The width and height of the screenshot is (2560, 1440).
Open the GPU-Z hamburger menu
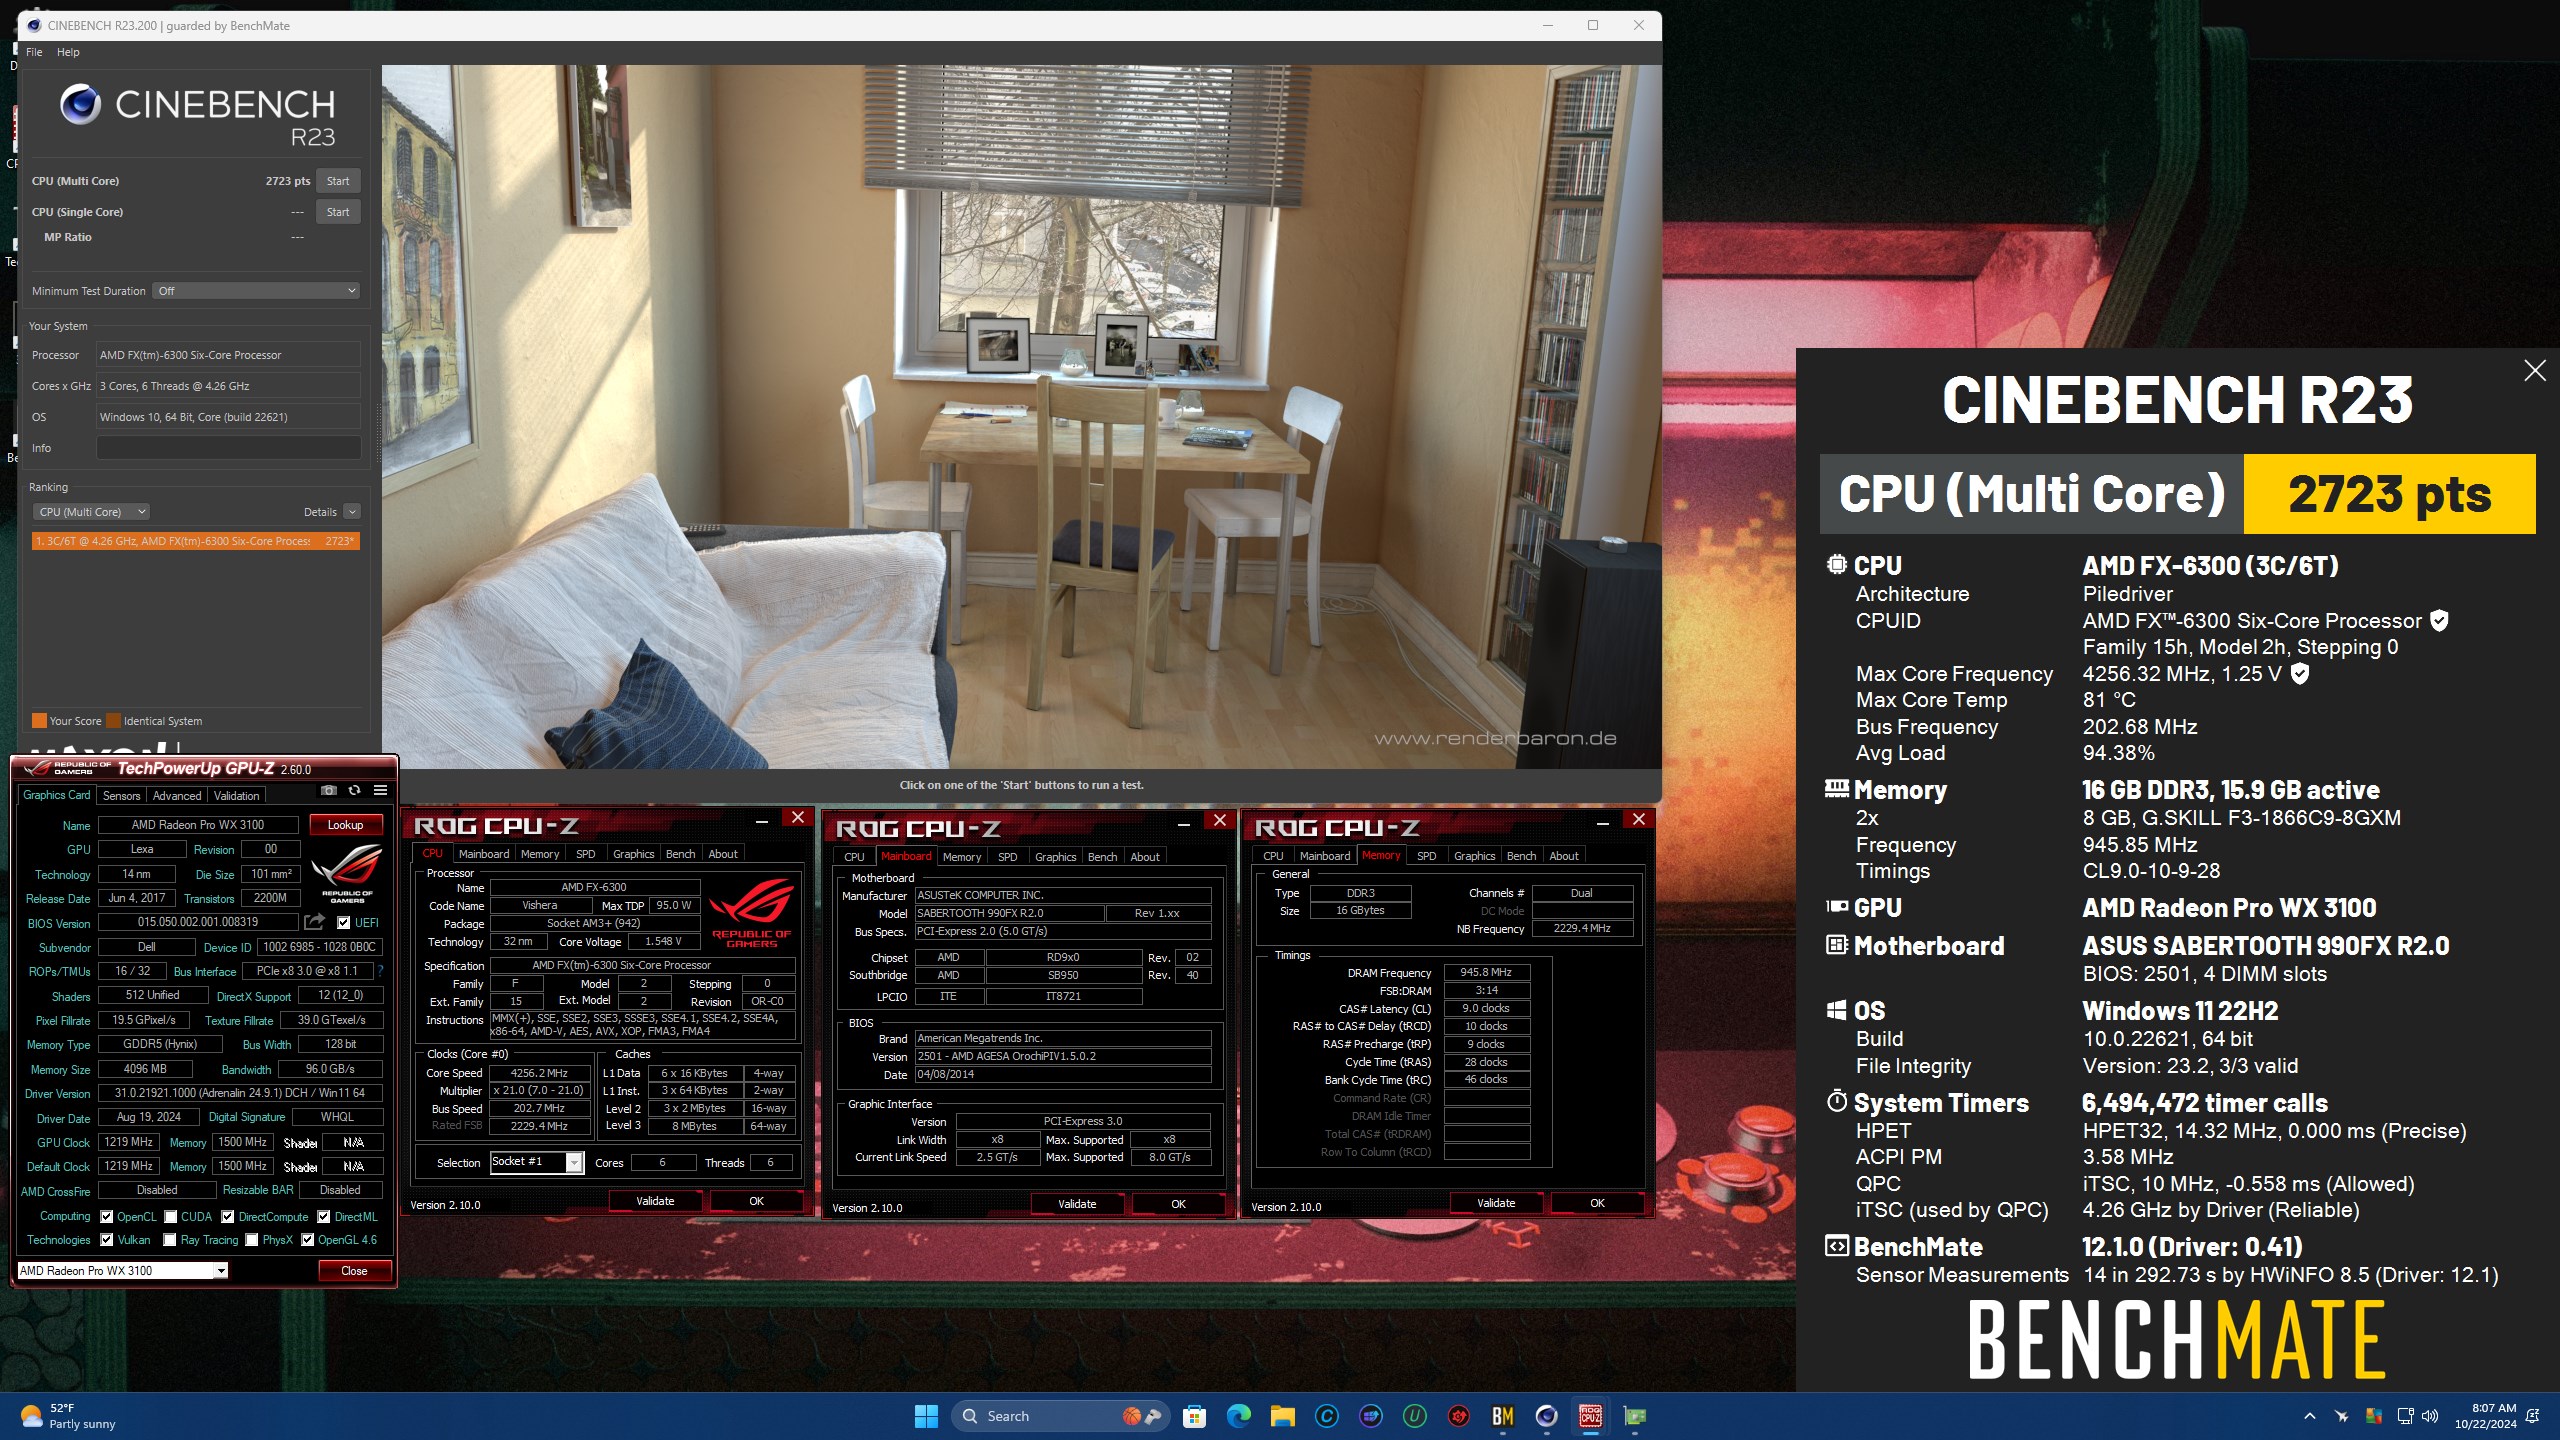coord(380,790)
